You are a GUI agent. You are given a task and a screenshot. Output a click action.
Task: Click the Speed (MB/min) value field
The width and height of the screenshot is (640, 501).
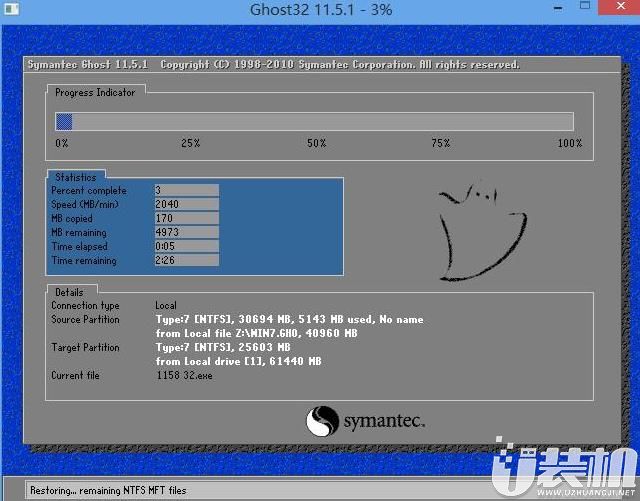(x=186, y=204)
